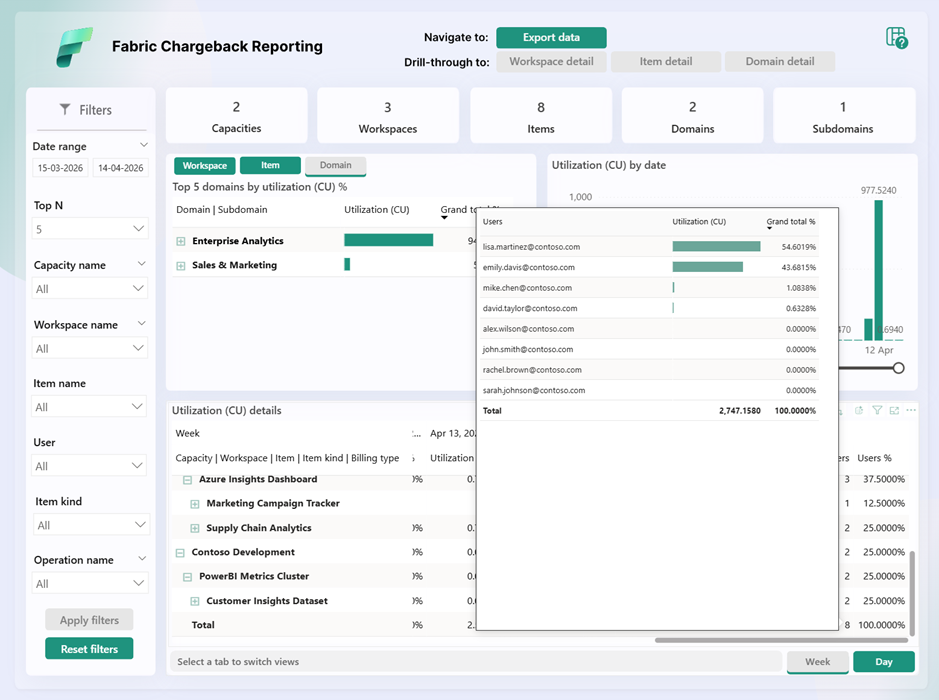Collapse the PowerBI Metrics Cluster row
Screen dimensions: 939x700
coord(187,577)
